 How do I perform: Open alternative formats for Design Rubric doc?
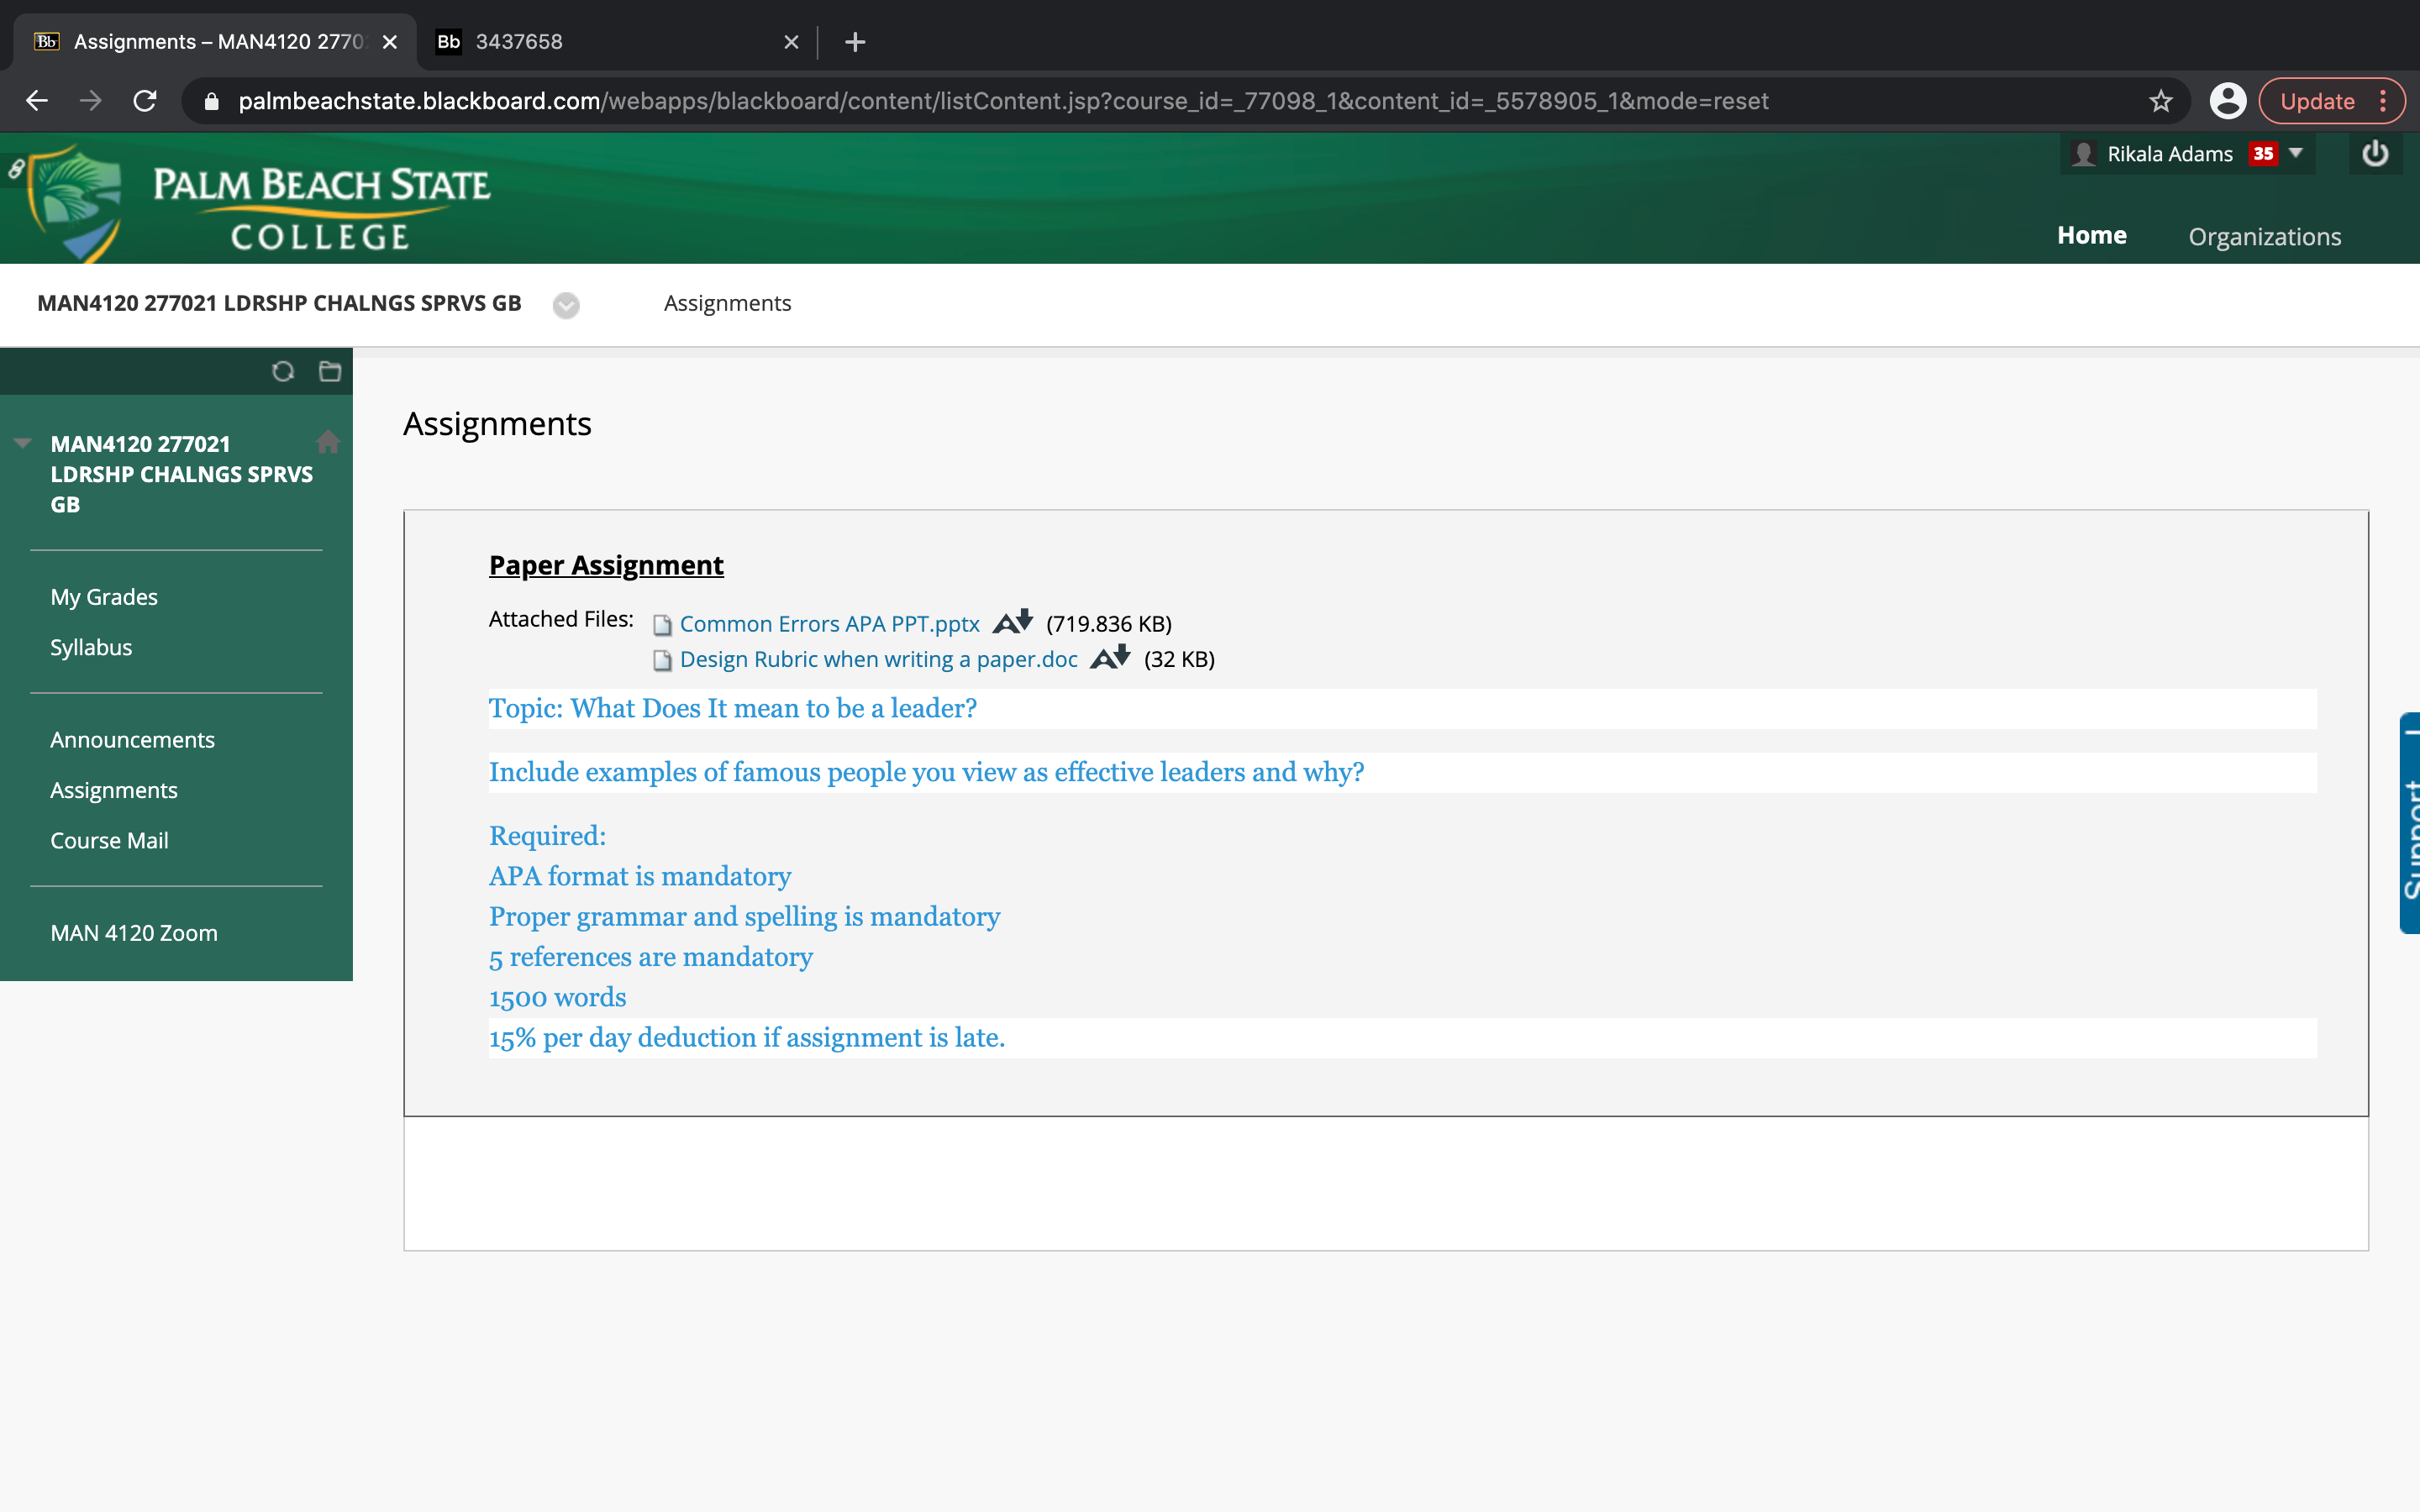tap(1110, 658)
